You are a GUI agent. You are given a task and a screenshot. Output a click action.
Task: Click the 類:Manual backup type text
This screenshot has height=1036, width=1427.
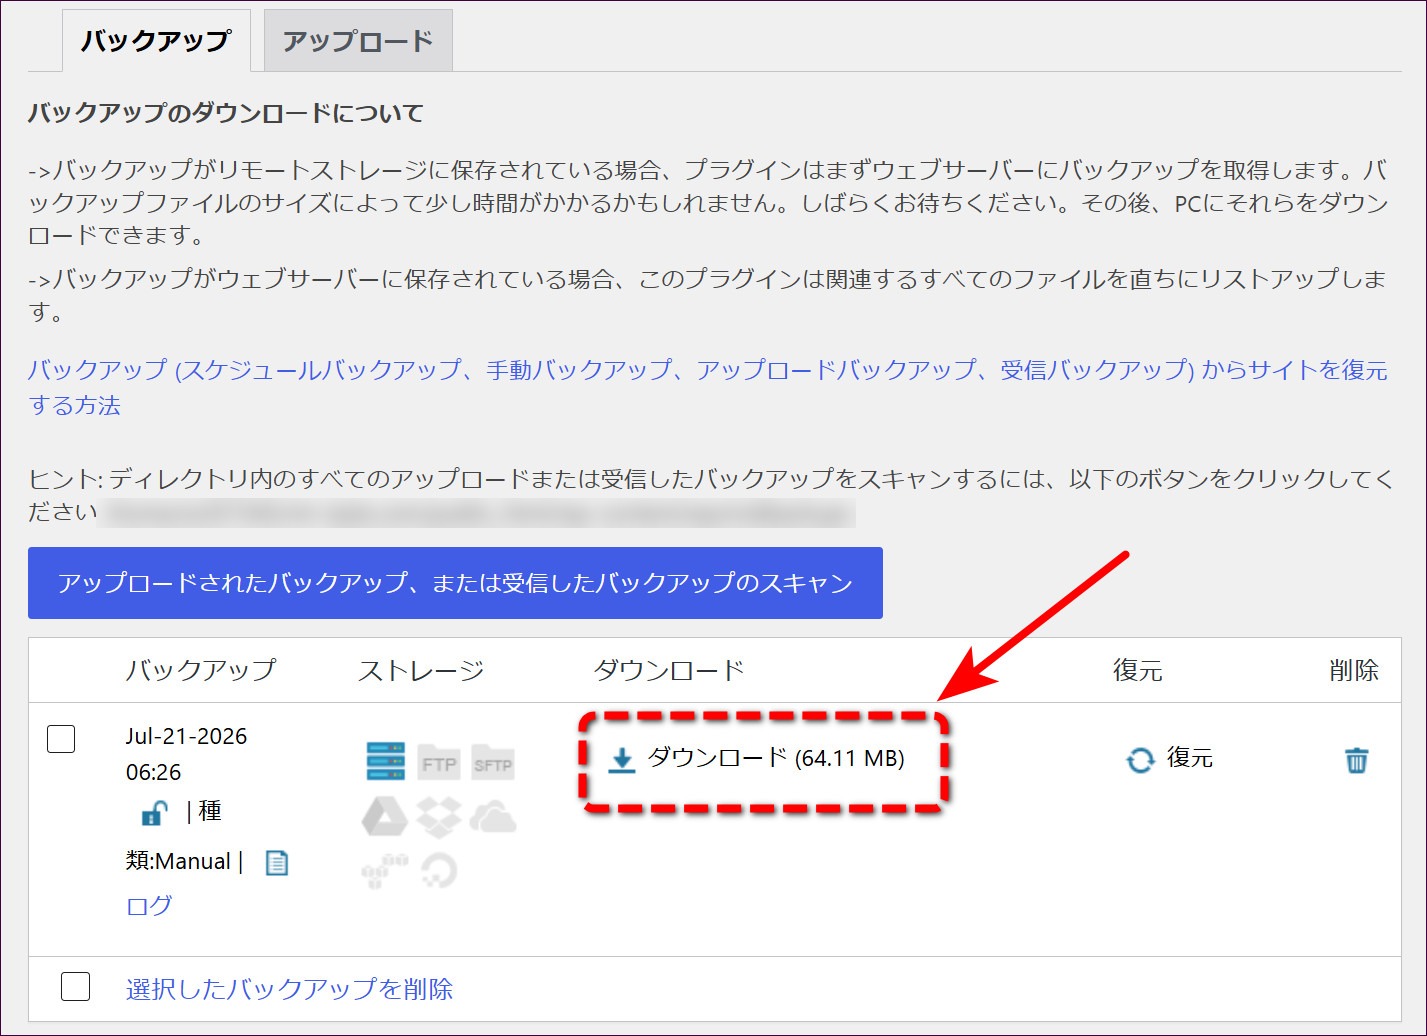point(178,861)
